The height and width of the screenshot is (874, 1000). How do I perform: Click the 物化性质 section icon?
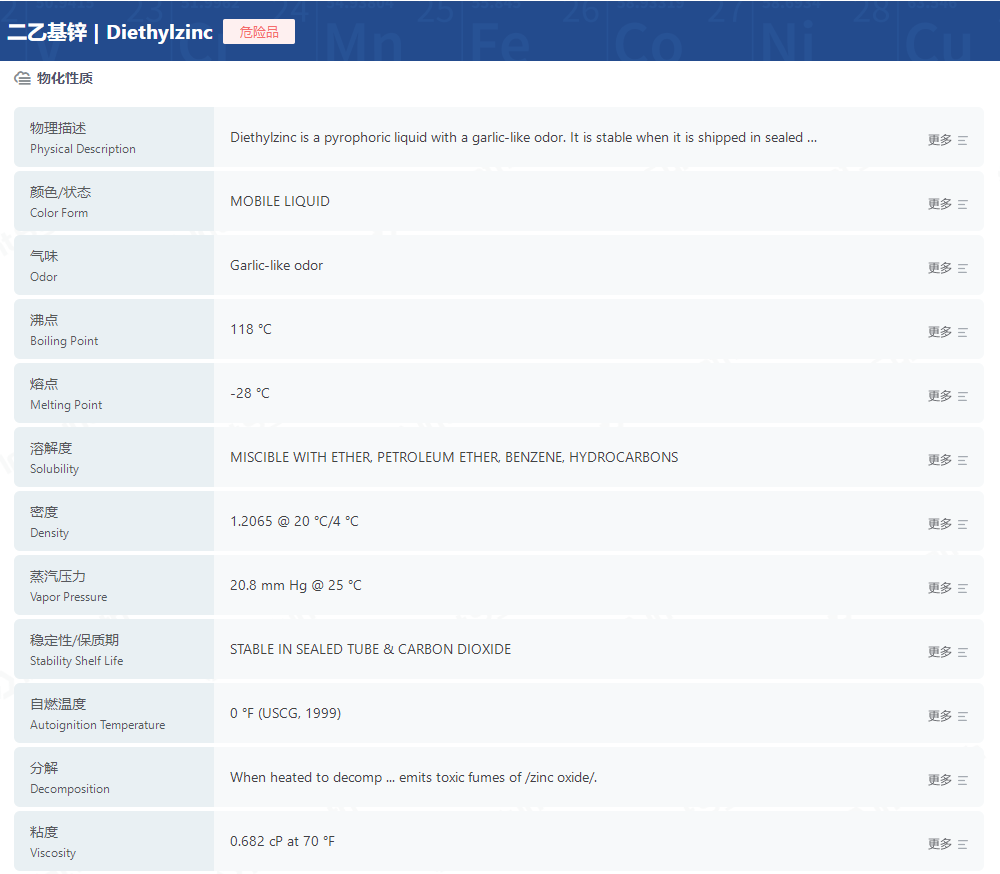(22, 78)
